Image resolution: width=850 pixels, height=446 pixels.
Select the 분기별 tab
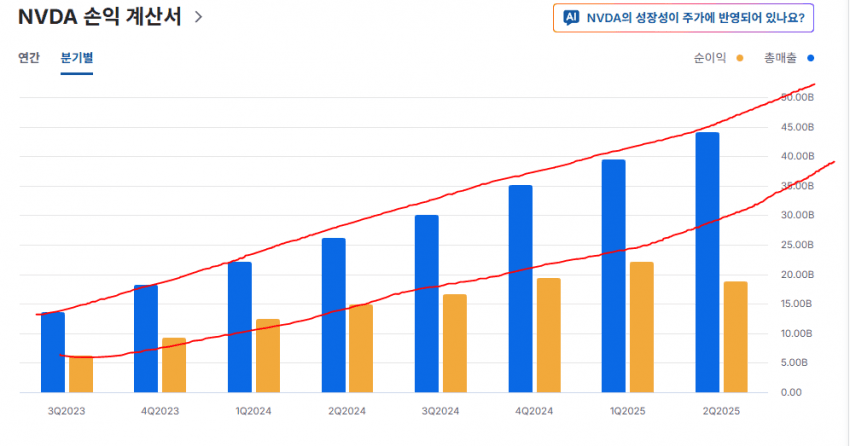(x=77, y=58)
